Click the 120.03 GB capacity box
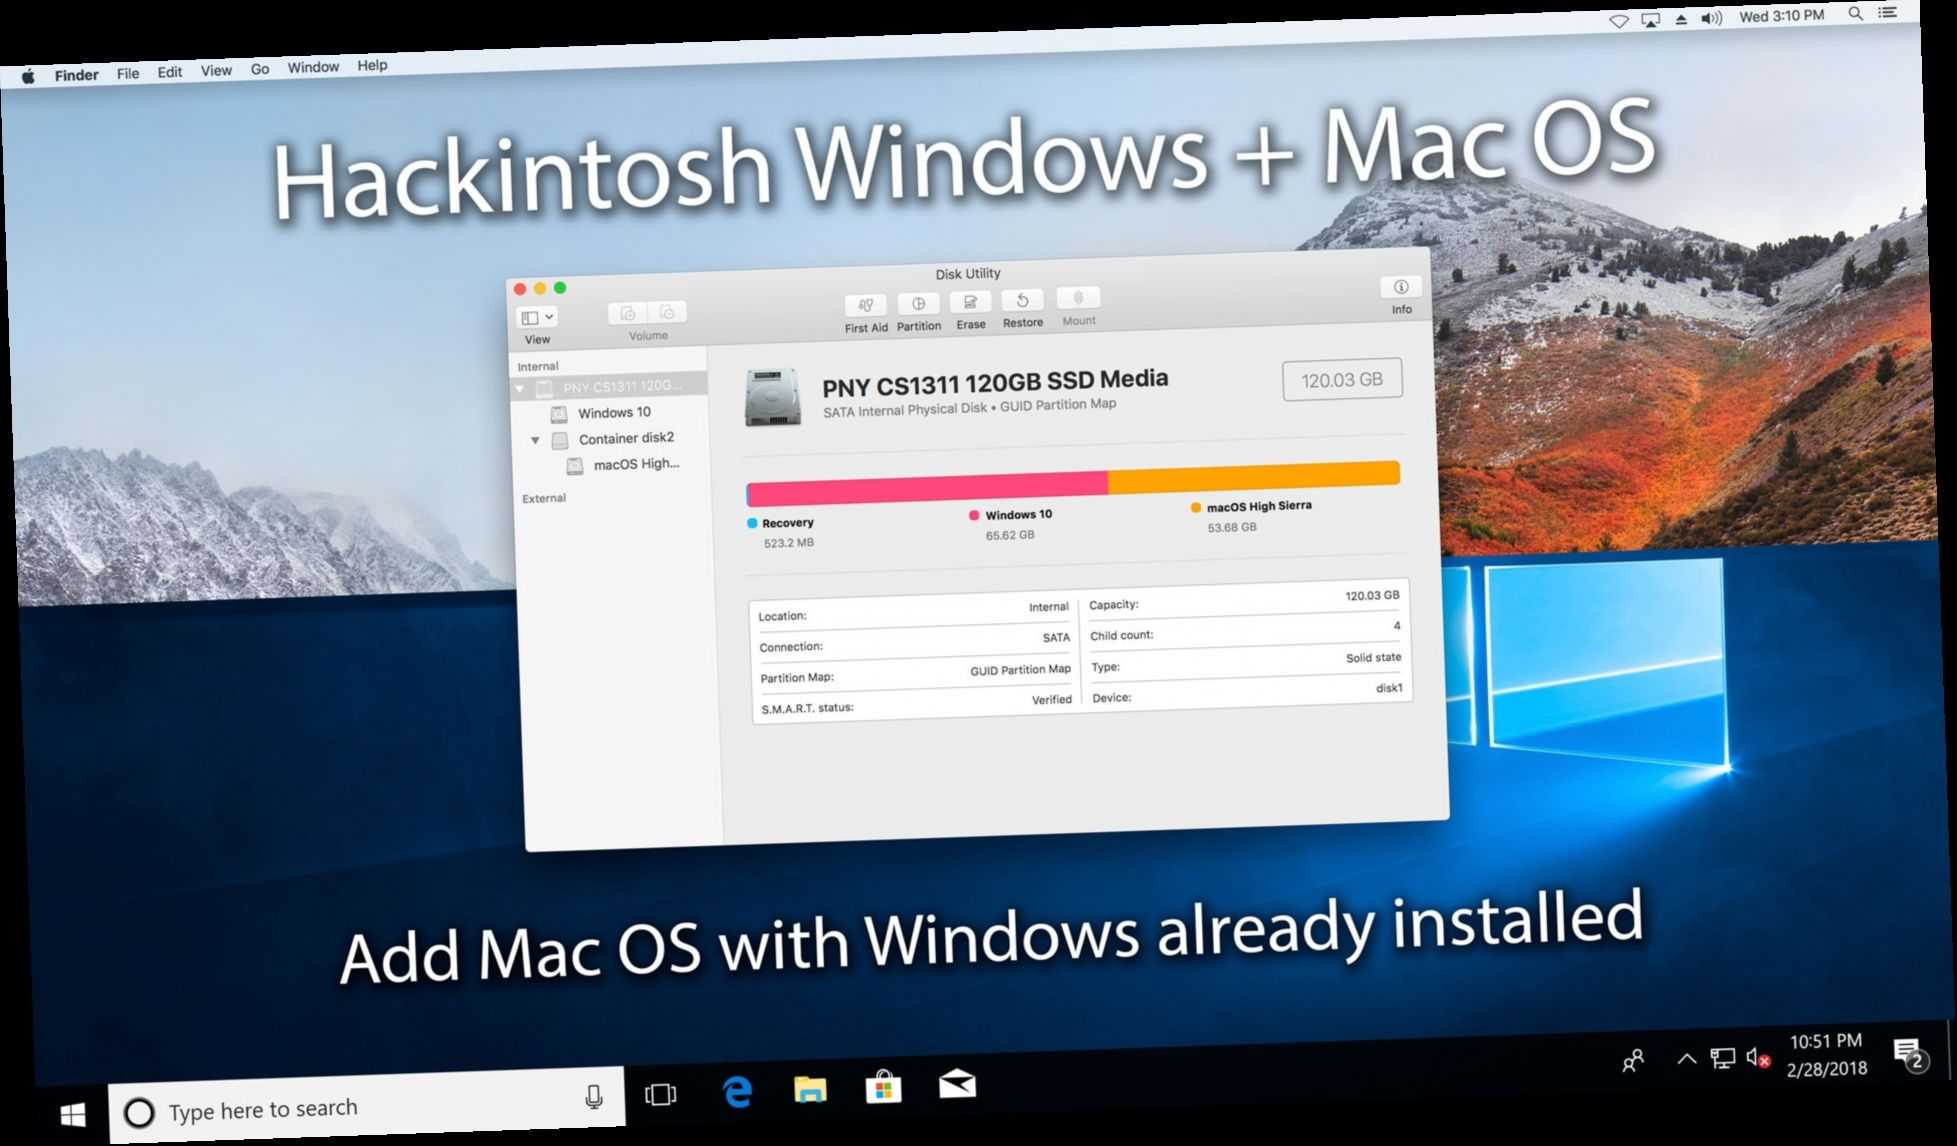The image size is (1957, 1146). 1342,380
